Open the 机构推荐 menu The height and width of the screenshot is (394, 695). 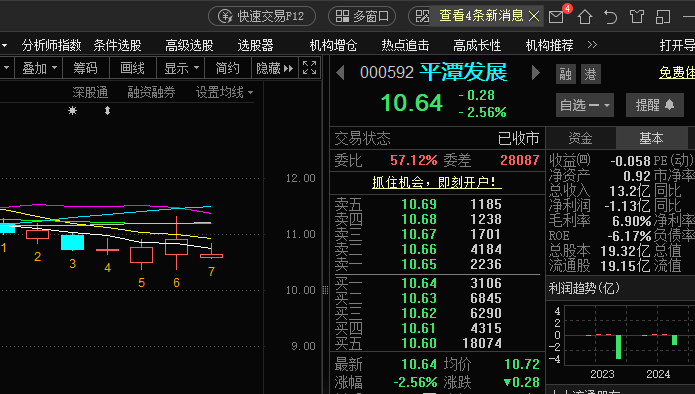click(549, 45)
